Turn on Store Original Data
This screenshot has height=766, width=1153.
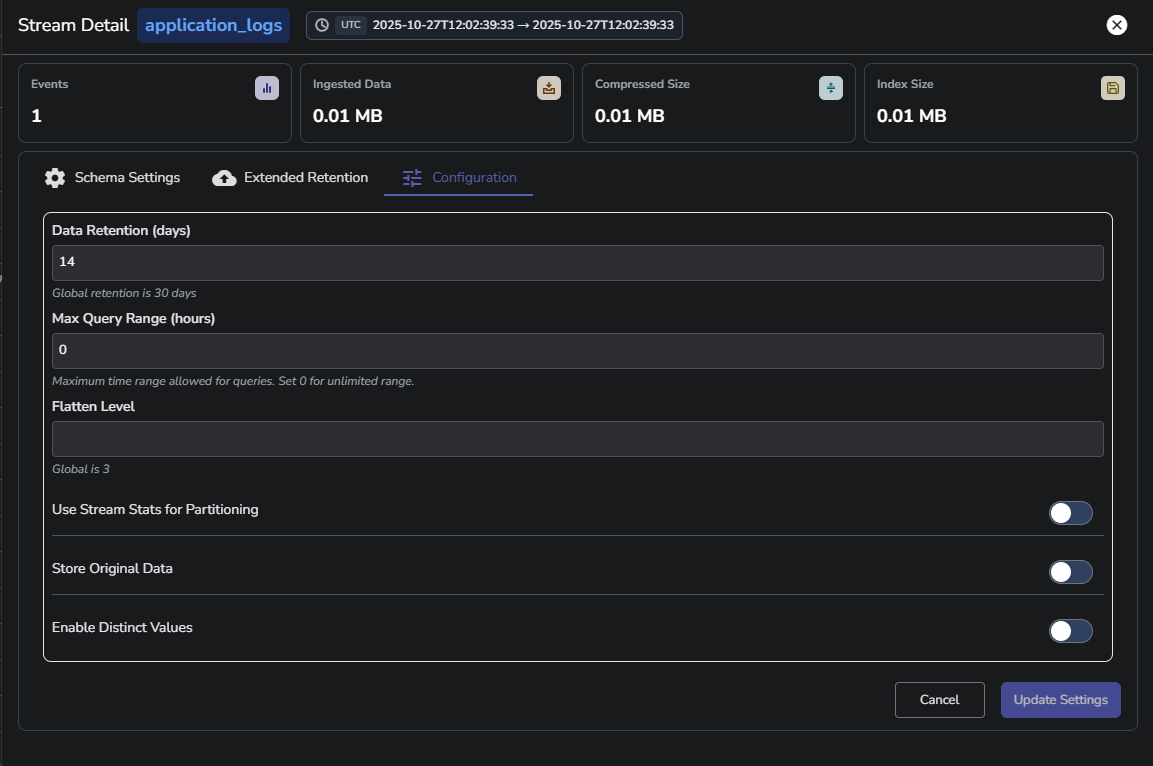pos(1070,571)
